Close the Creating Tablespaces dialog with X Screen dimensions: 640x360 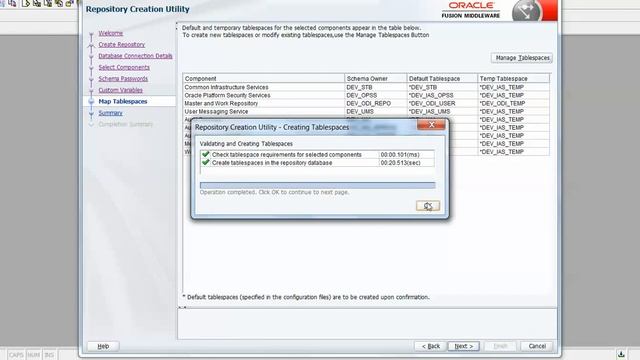pyautogui.click(x=431, y=124)
